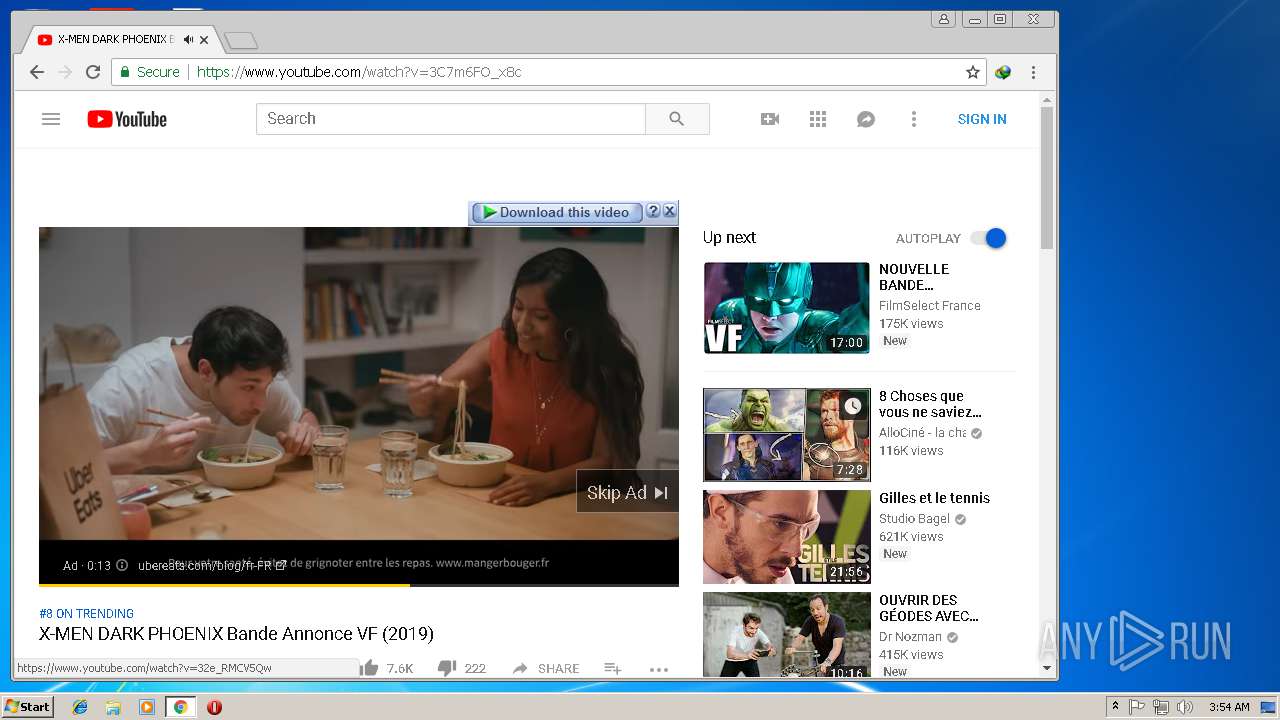
Task: Select the X-MEN DARK PHOENIX tab
Action: tap(115, 40)
